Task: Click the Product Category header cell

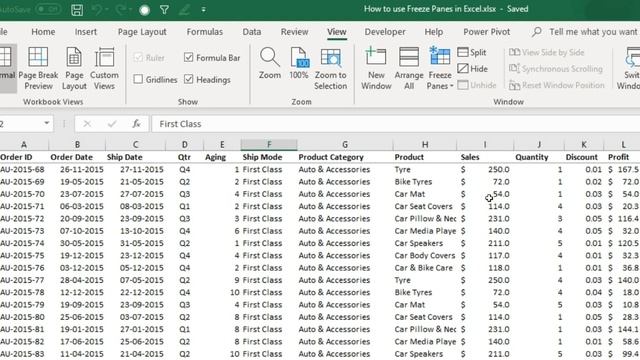Action: click(345, 157)
